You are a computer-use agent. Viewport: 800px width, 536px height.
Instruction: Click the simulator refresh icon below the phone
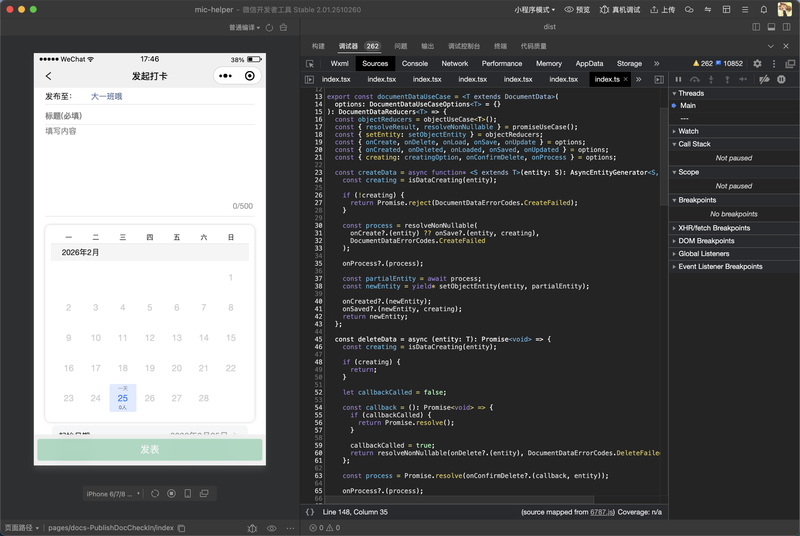point(155,493)
